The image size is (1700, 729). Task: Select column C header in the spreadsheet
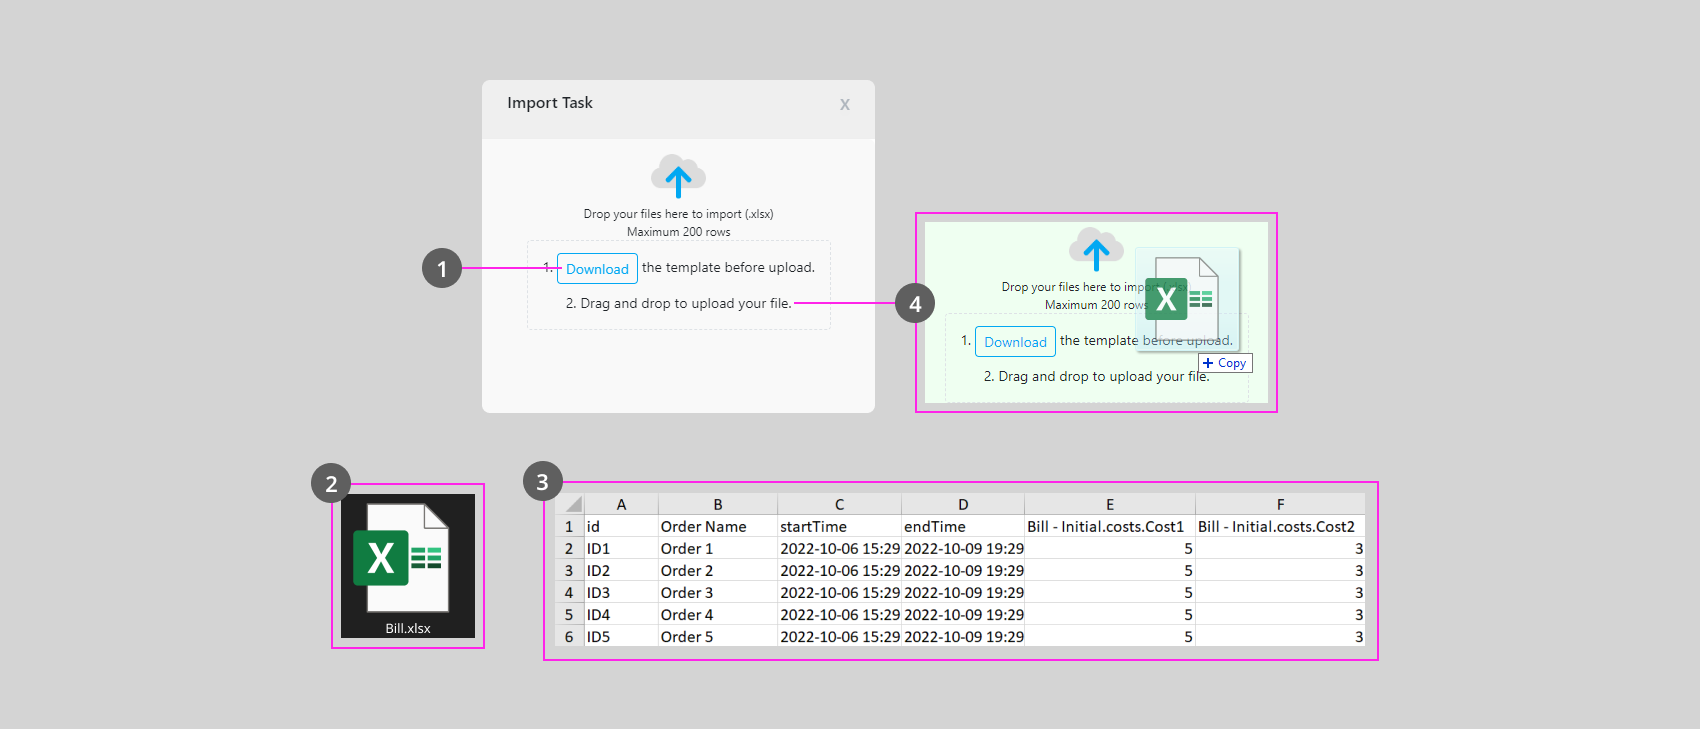coord(839,505)
